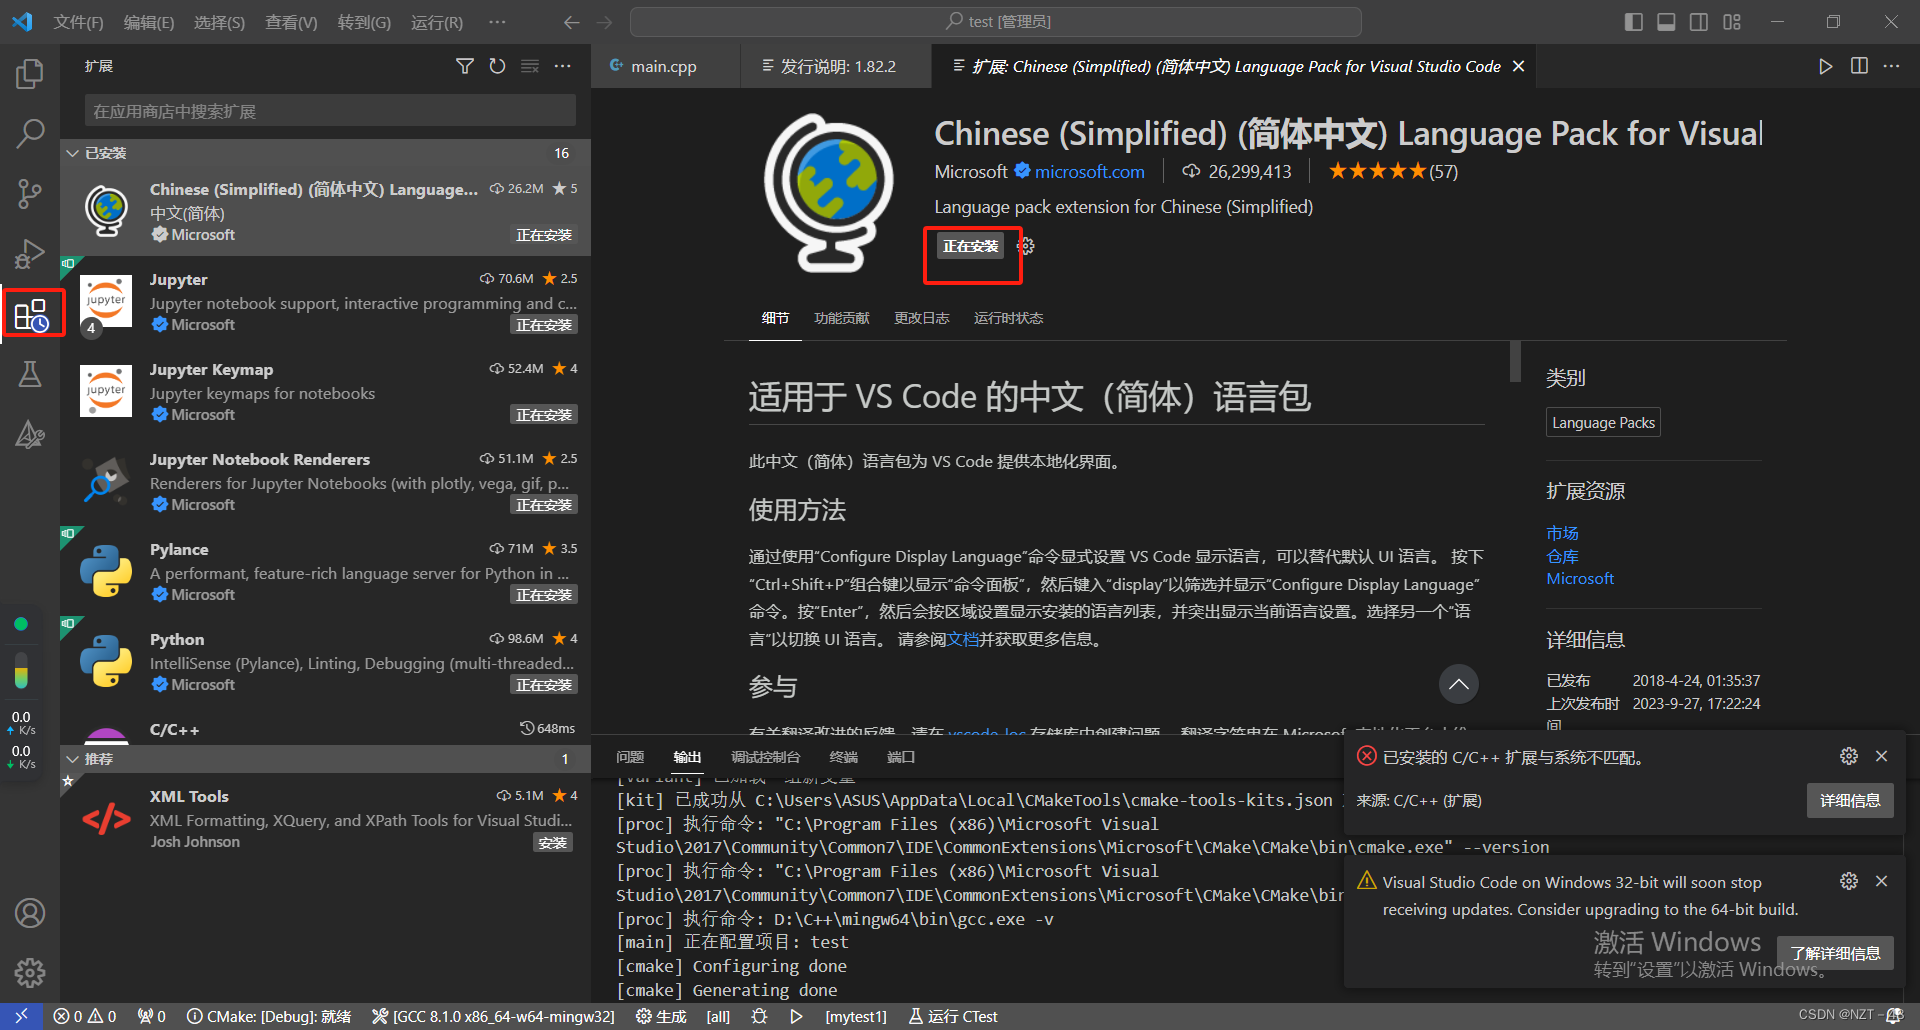Click 了解详细信息 on 32-bit warning

point(1834,953)
